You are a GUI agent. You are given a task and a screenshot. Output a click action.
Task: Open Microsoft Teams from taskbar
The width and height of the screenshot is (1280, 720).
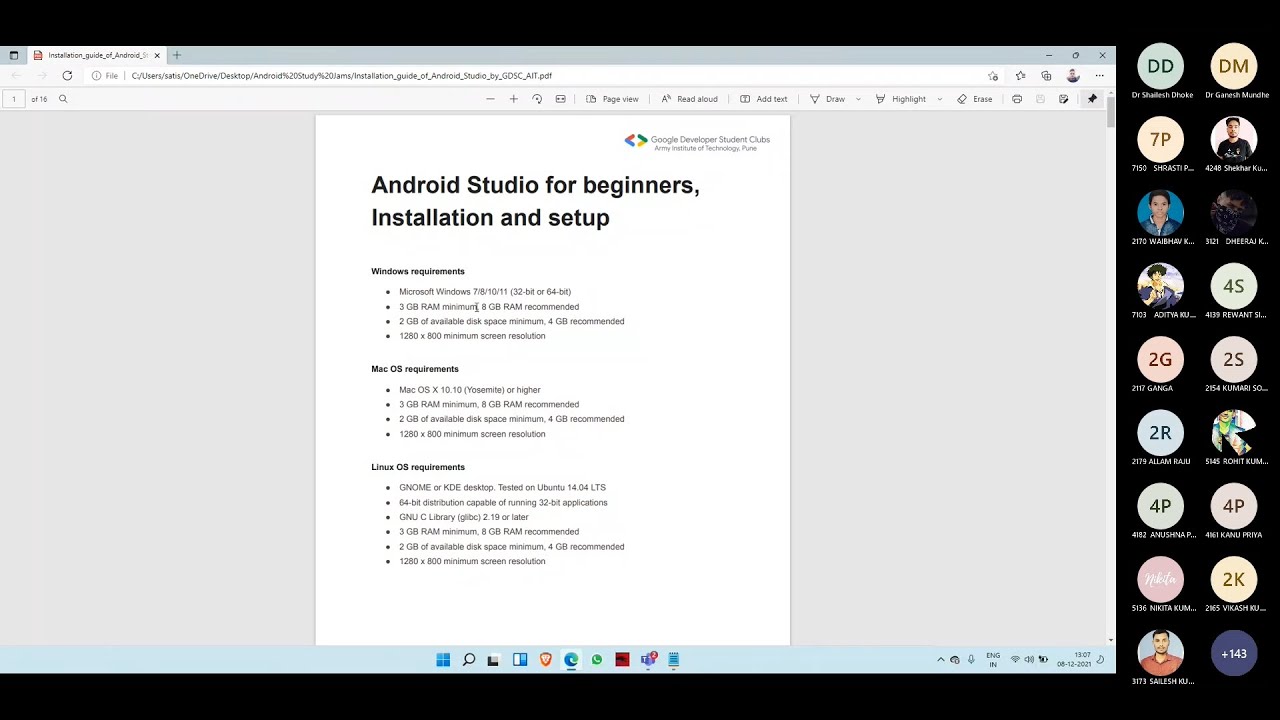pyautogui.click(x=649, y=660)
